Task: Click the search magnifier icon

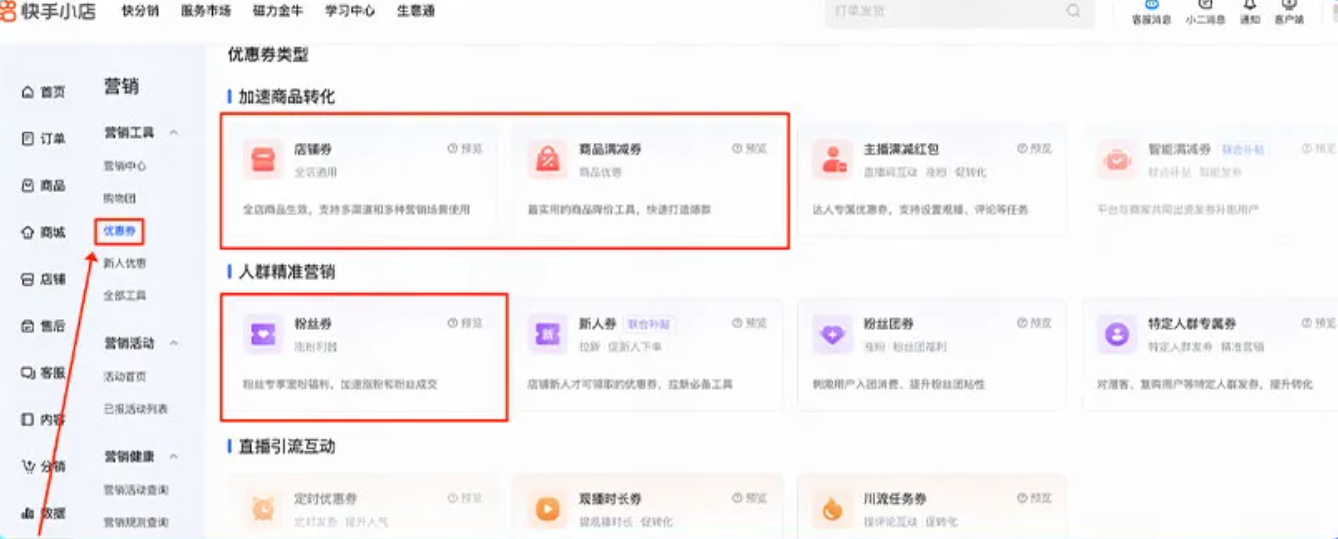Action: tap(1073, 11)
